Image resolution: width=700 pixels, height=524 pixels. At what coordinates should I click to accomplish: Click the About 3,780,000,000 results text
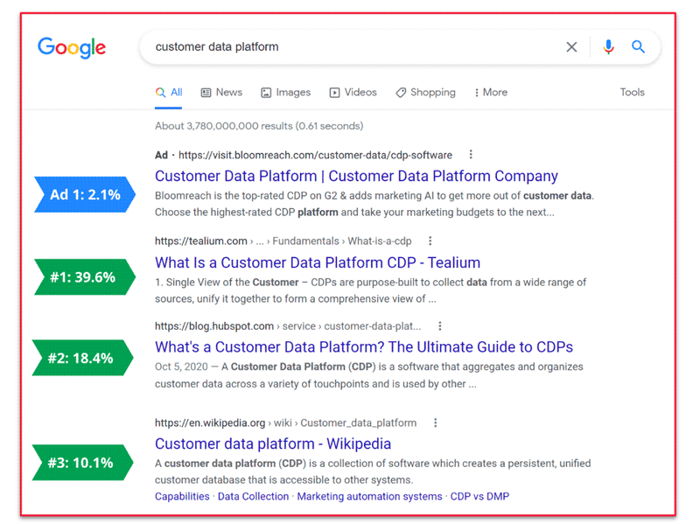[x=259, y=126]
